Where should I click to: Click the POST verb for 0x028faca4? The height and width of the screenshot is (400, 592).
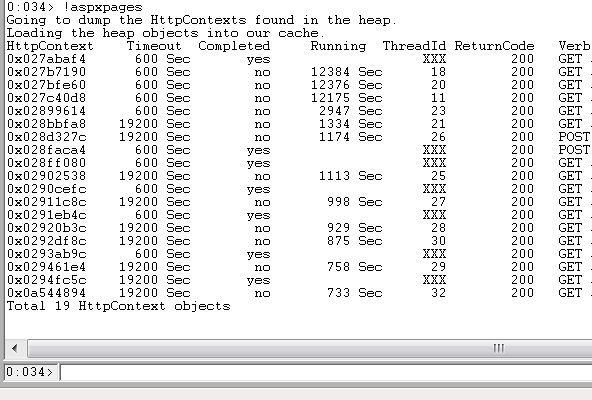[x=574, y=150]
